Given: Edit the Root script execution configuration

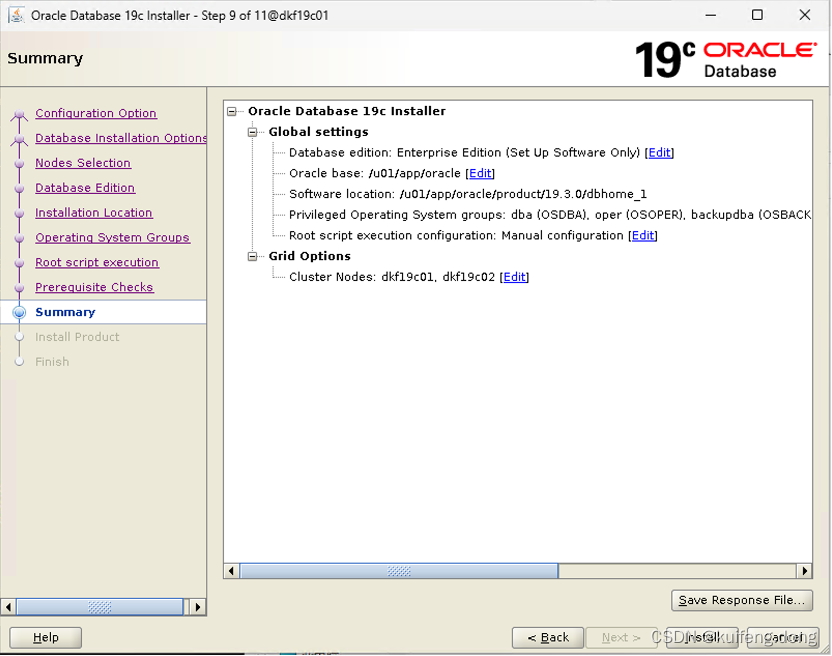Looking at the screenshot, I should tap(642, 235).
